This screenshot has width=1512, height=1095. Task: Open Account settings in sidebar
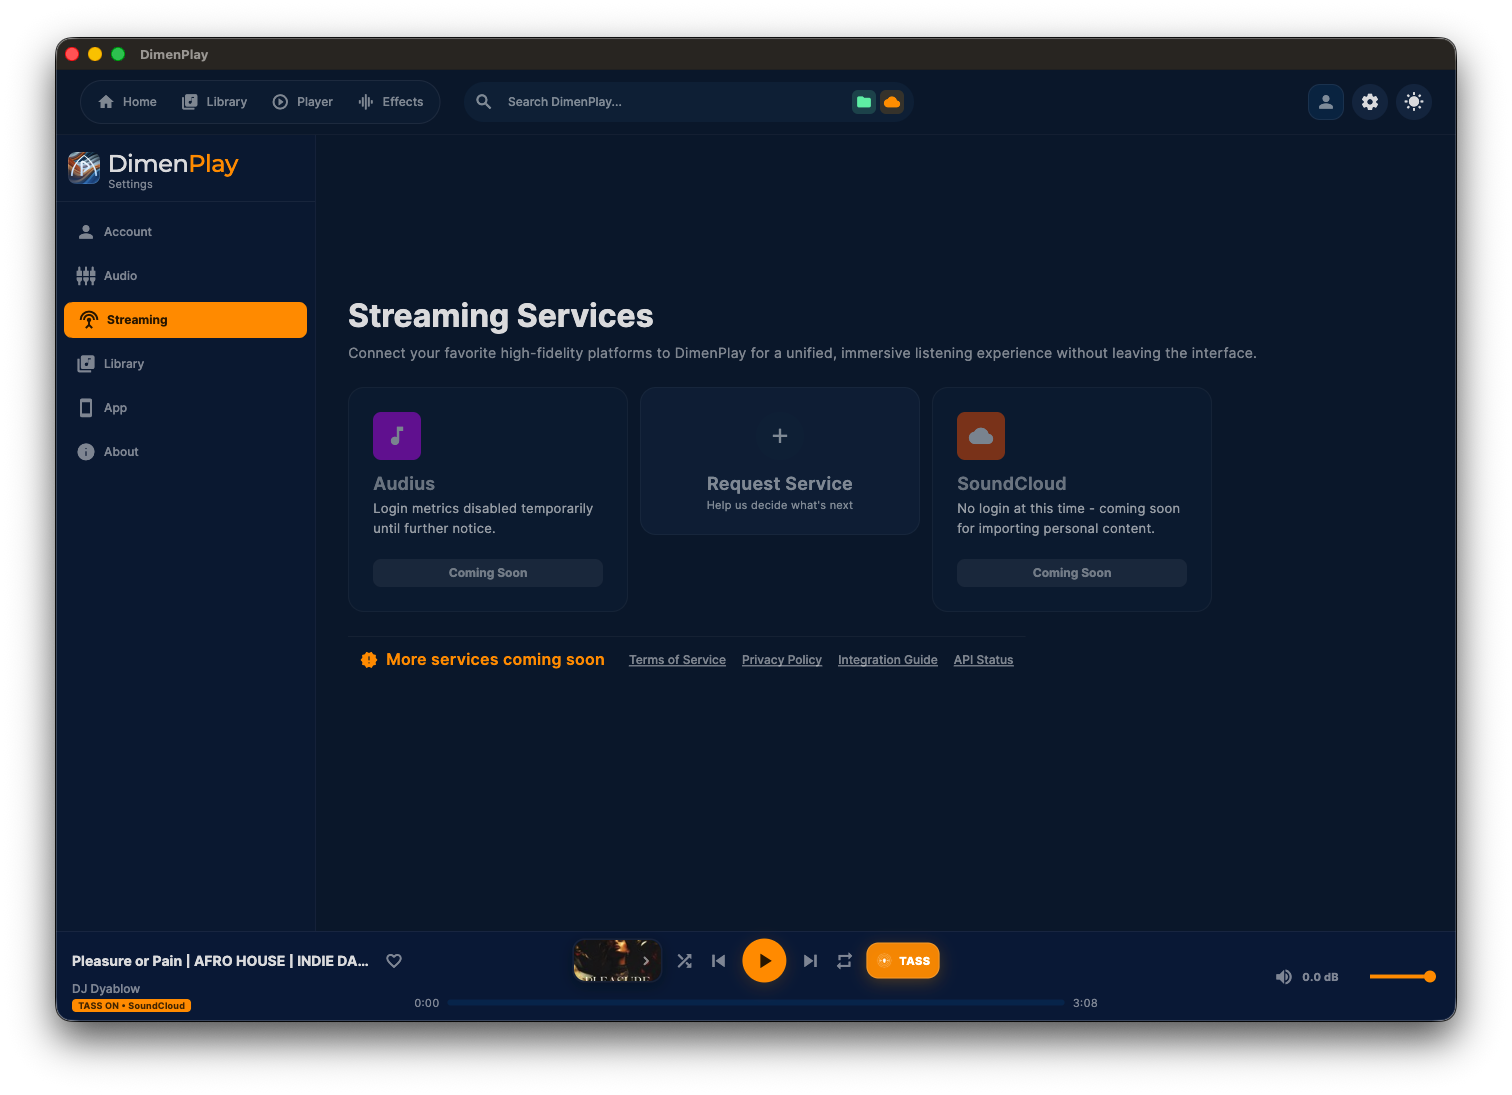click(x=185, y=232)
